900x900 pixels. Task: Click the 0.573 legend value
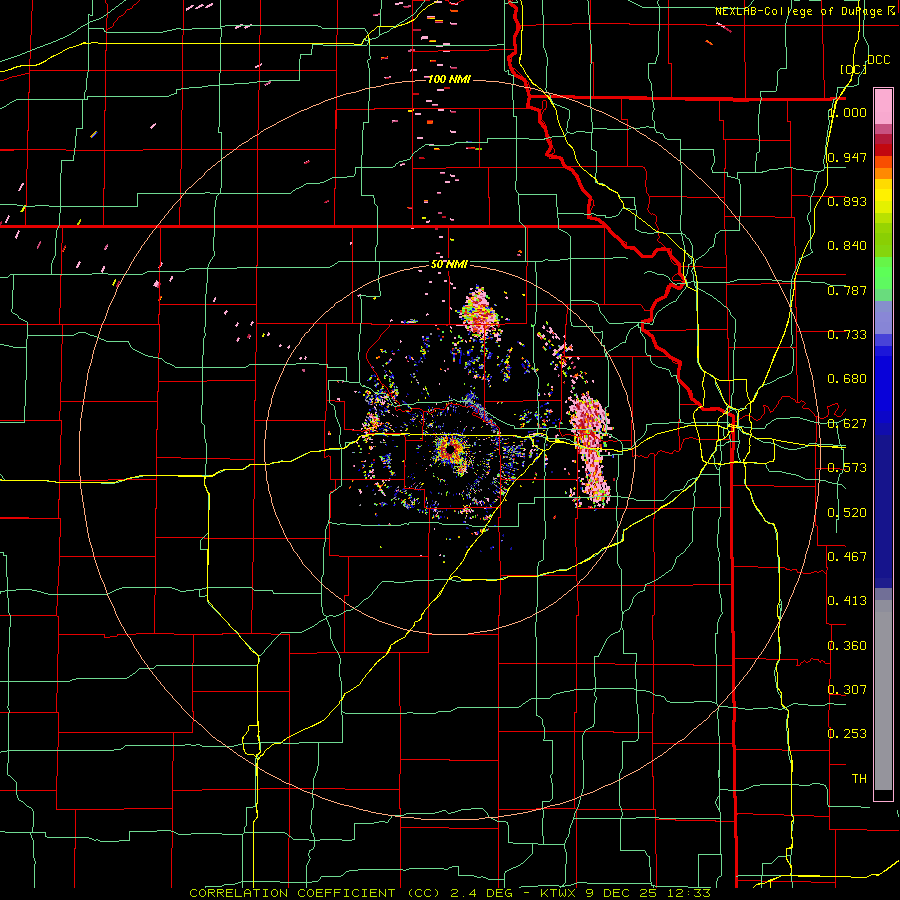point(847,468)
